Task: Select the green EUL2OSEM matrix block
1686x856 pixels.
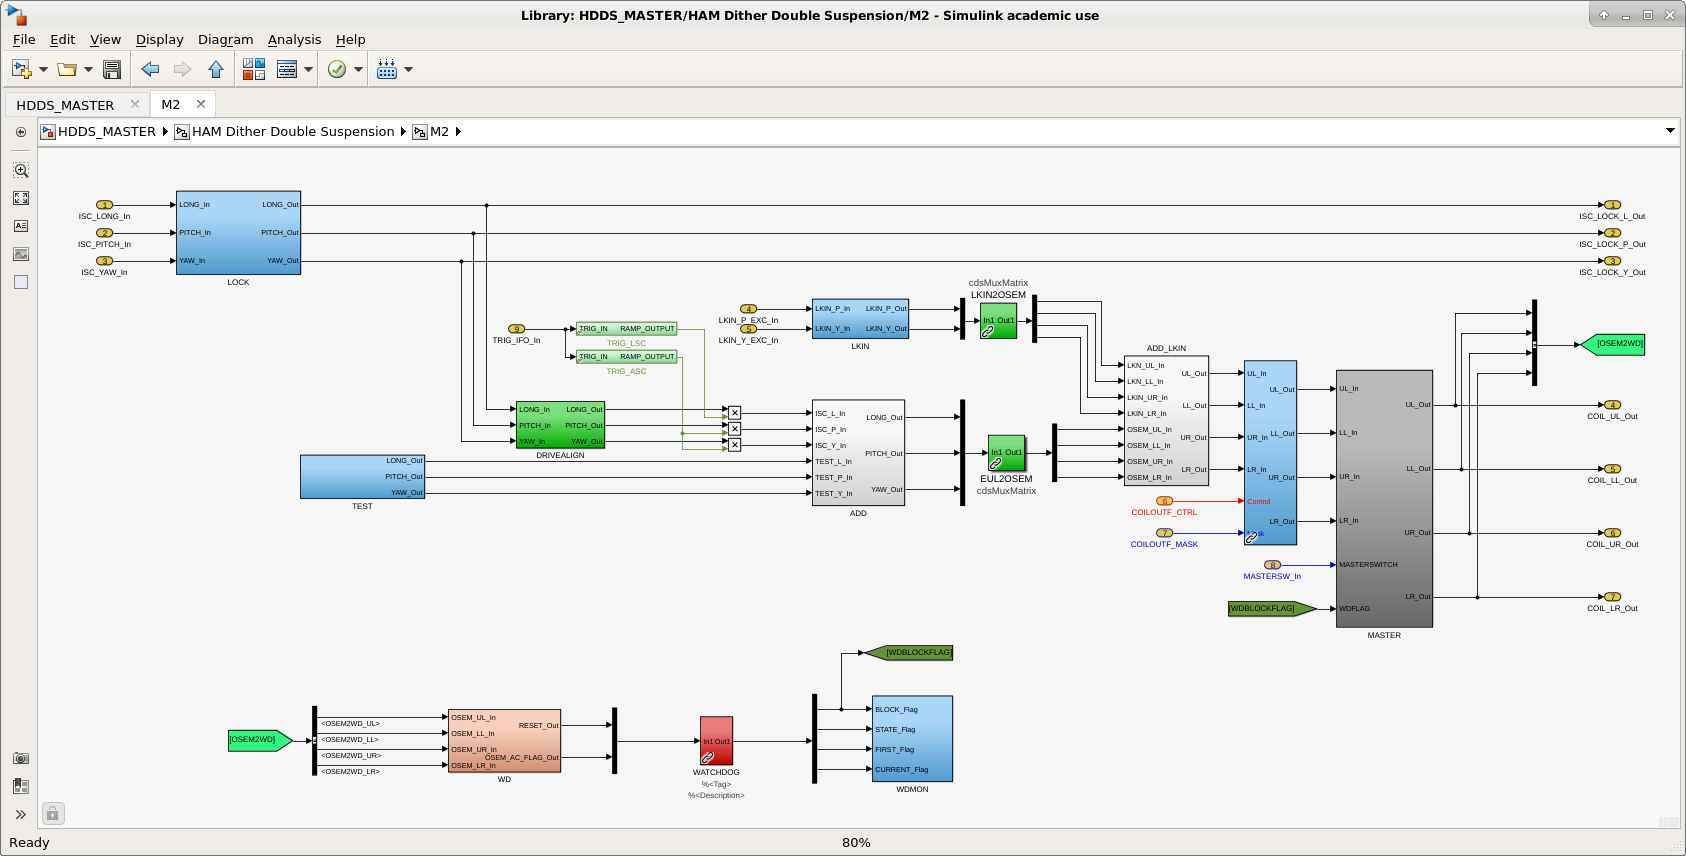Action: tap(1006, 453)
